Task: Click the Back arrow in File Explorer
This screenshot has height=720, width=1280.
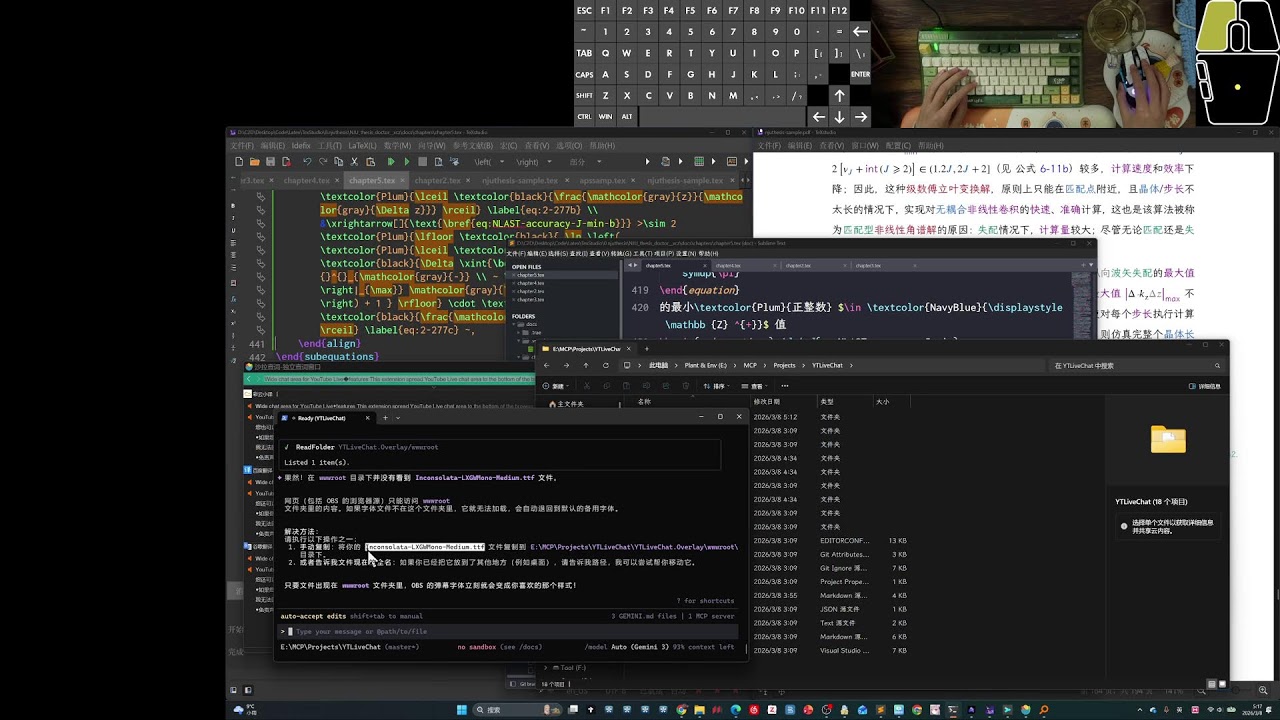Action: coord(547,365)
